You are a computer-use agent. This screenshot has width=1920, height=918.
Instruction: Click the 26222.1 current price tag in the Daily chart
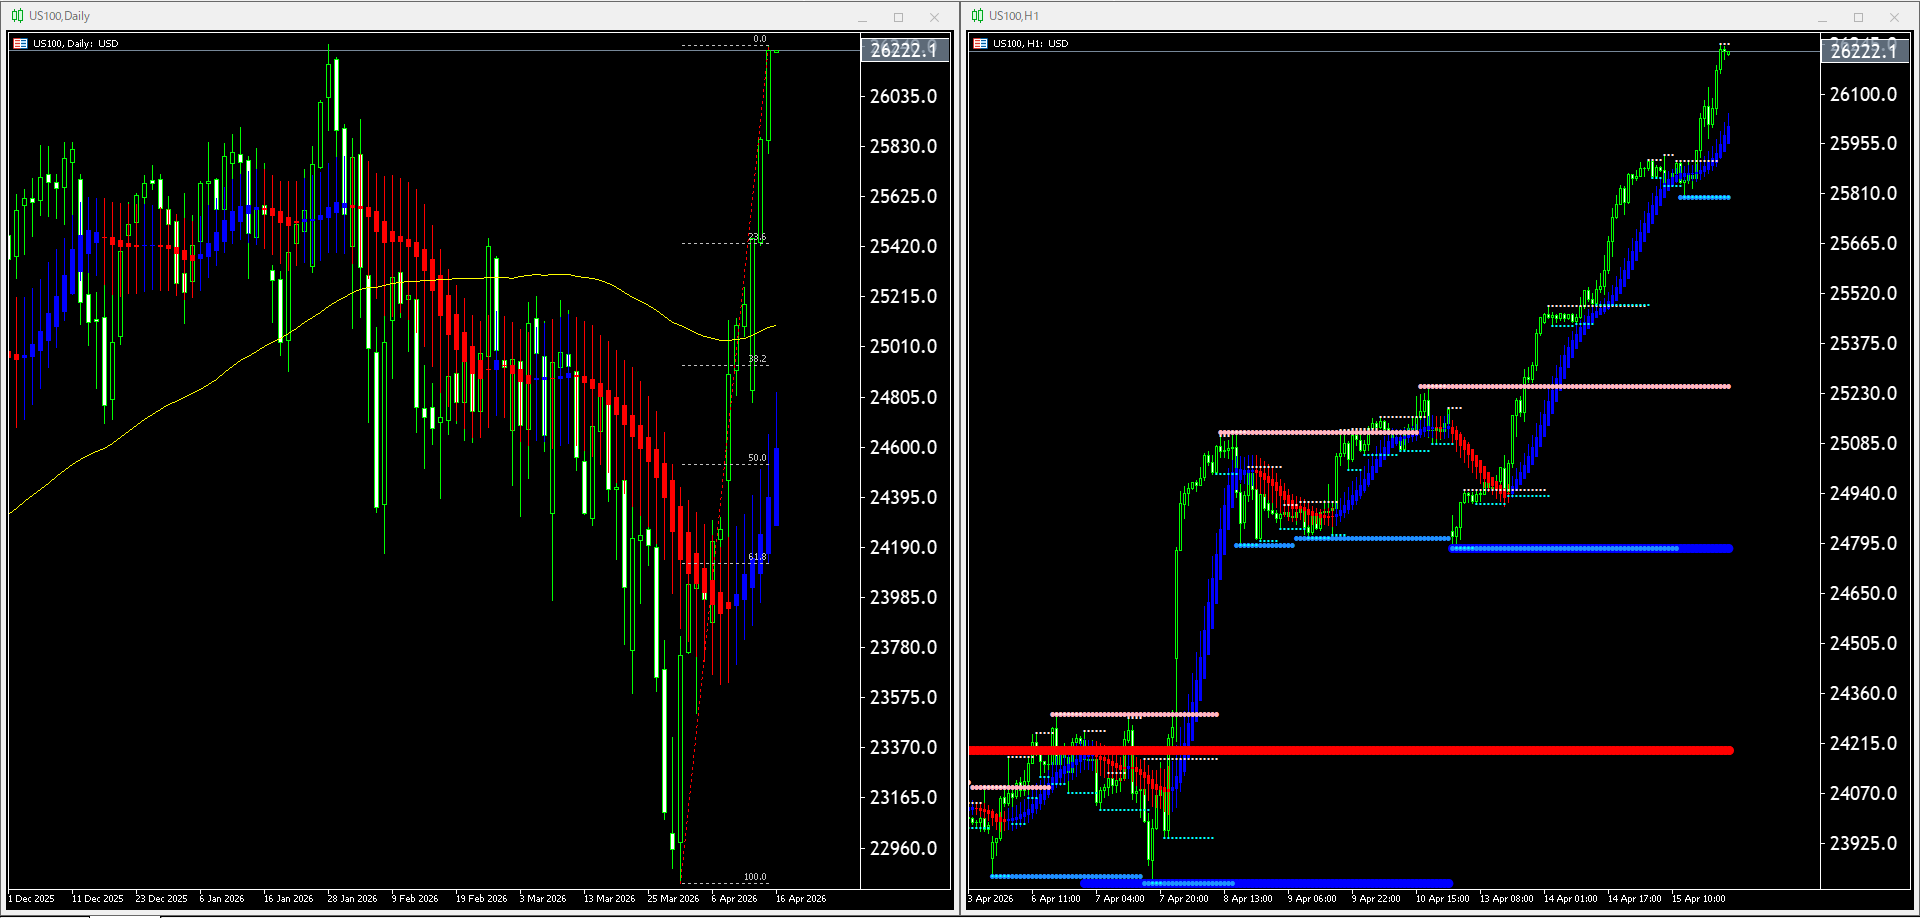[x=904, y=50]
